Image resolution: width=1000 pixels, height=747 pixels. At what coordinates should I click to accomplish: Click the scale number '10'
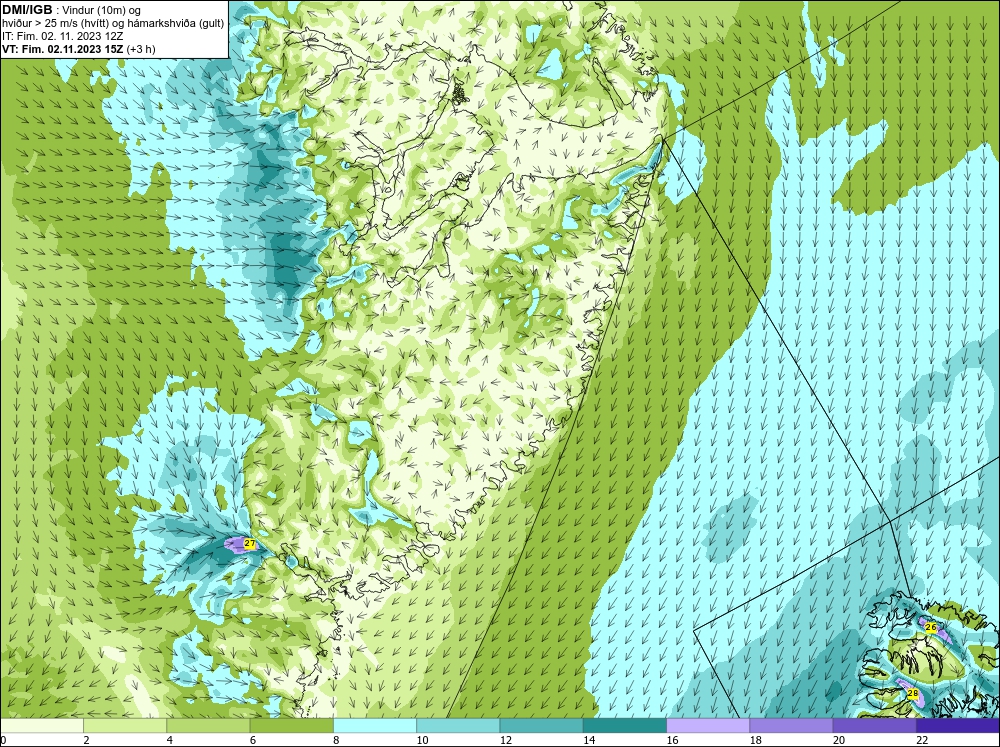(422, 740)
